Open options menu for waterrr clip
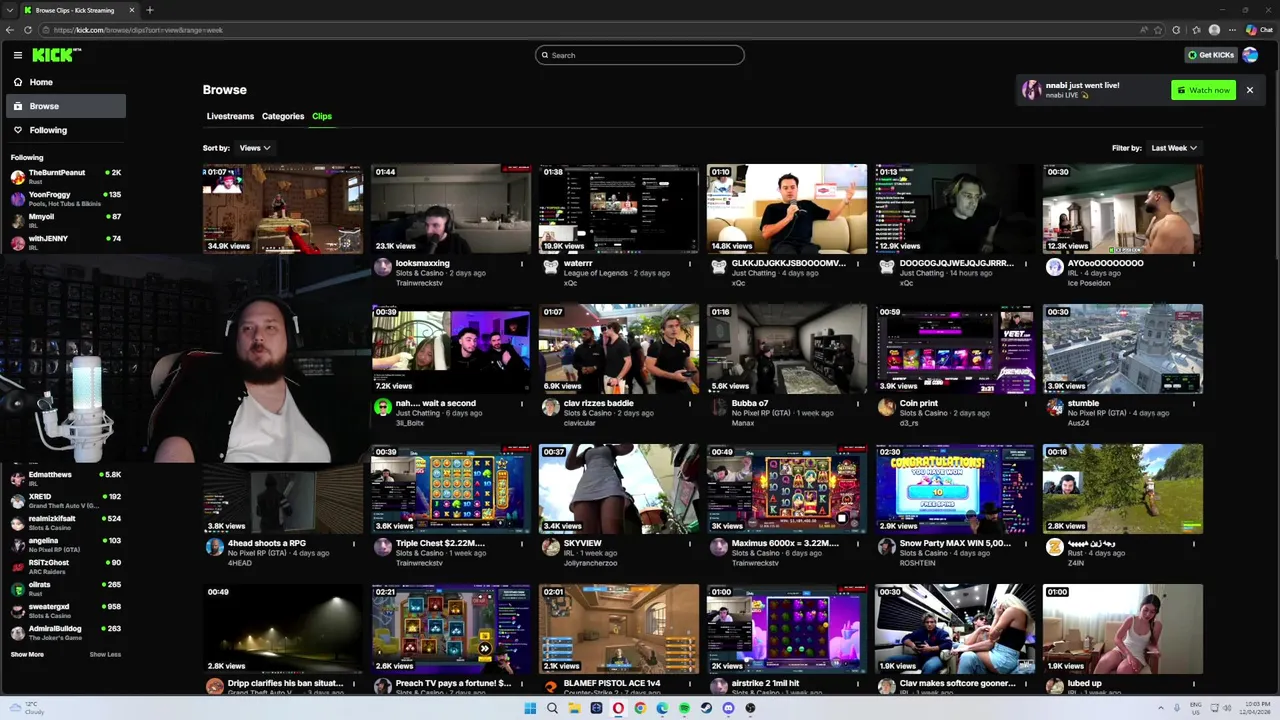This screenshot has height=720, width=1280. coord(689,264)
